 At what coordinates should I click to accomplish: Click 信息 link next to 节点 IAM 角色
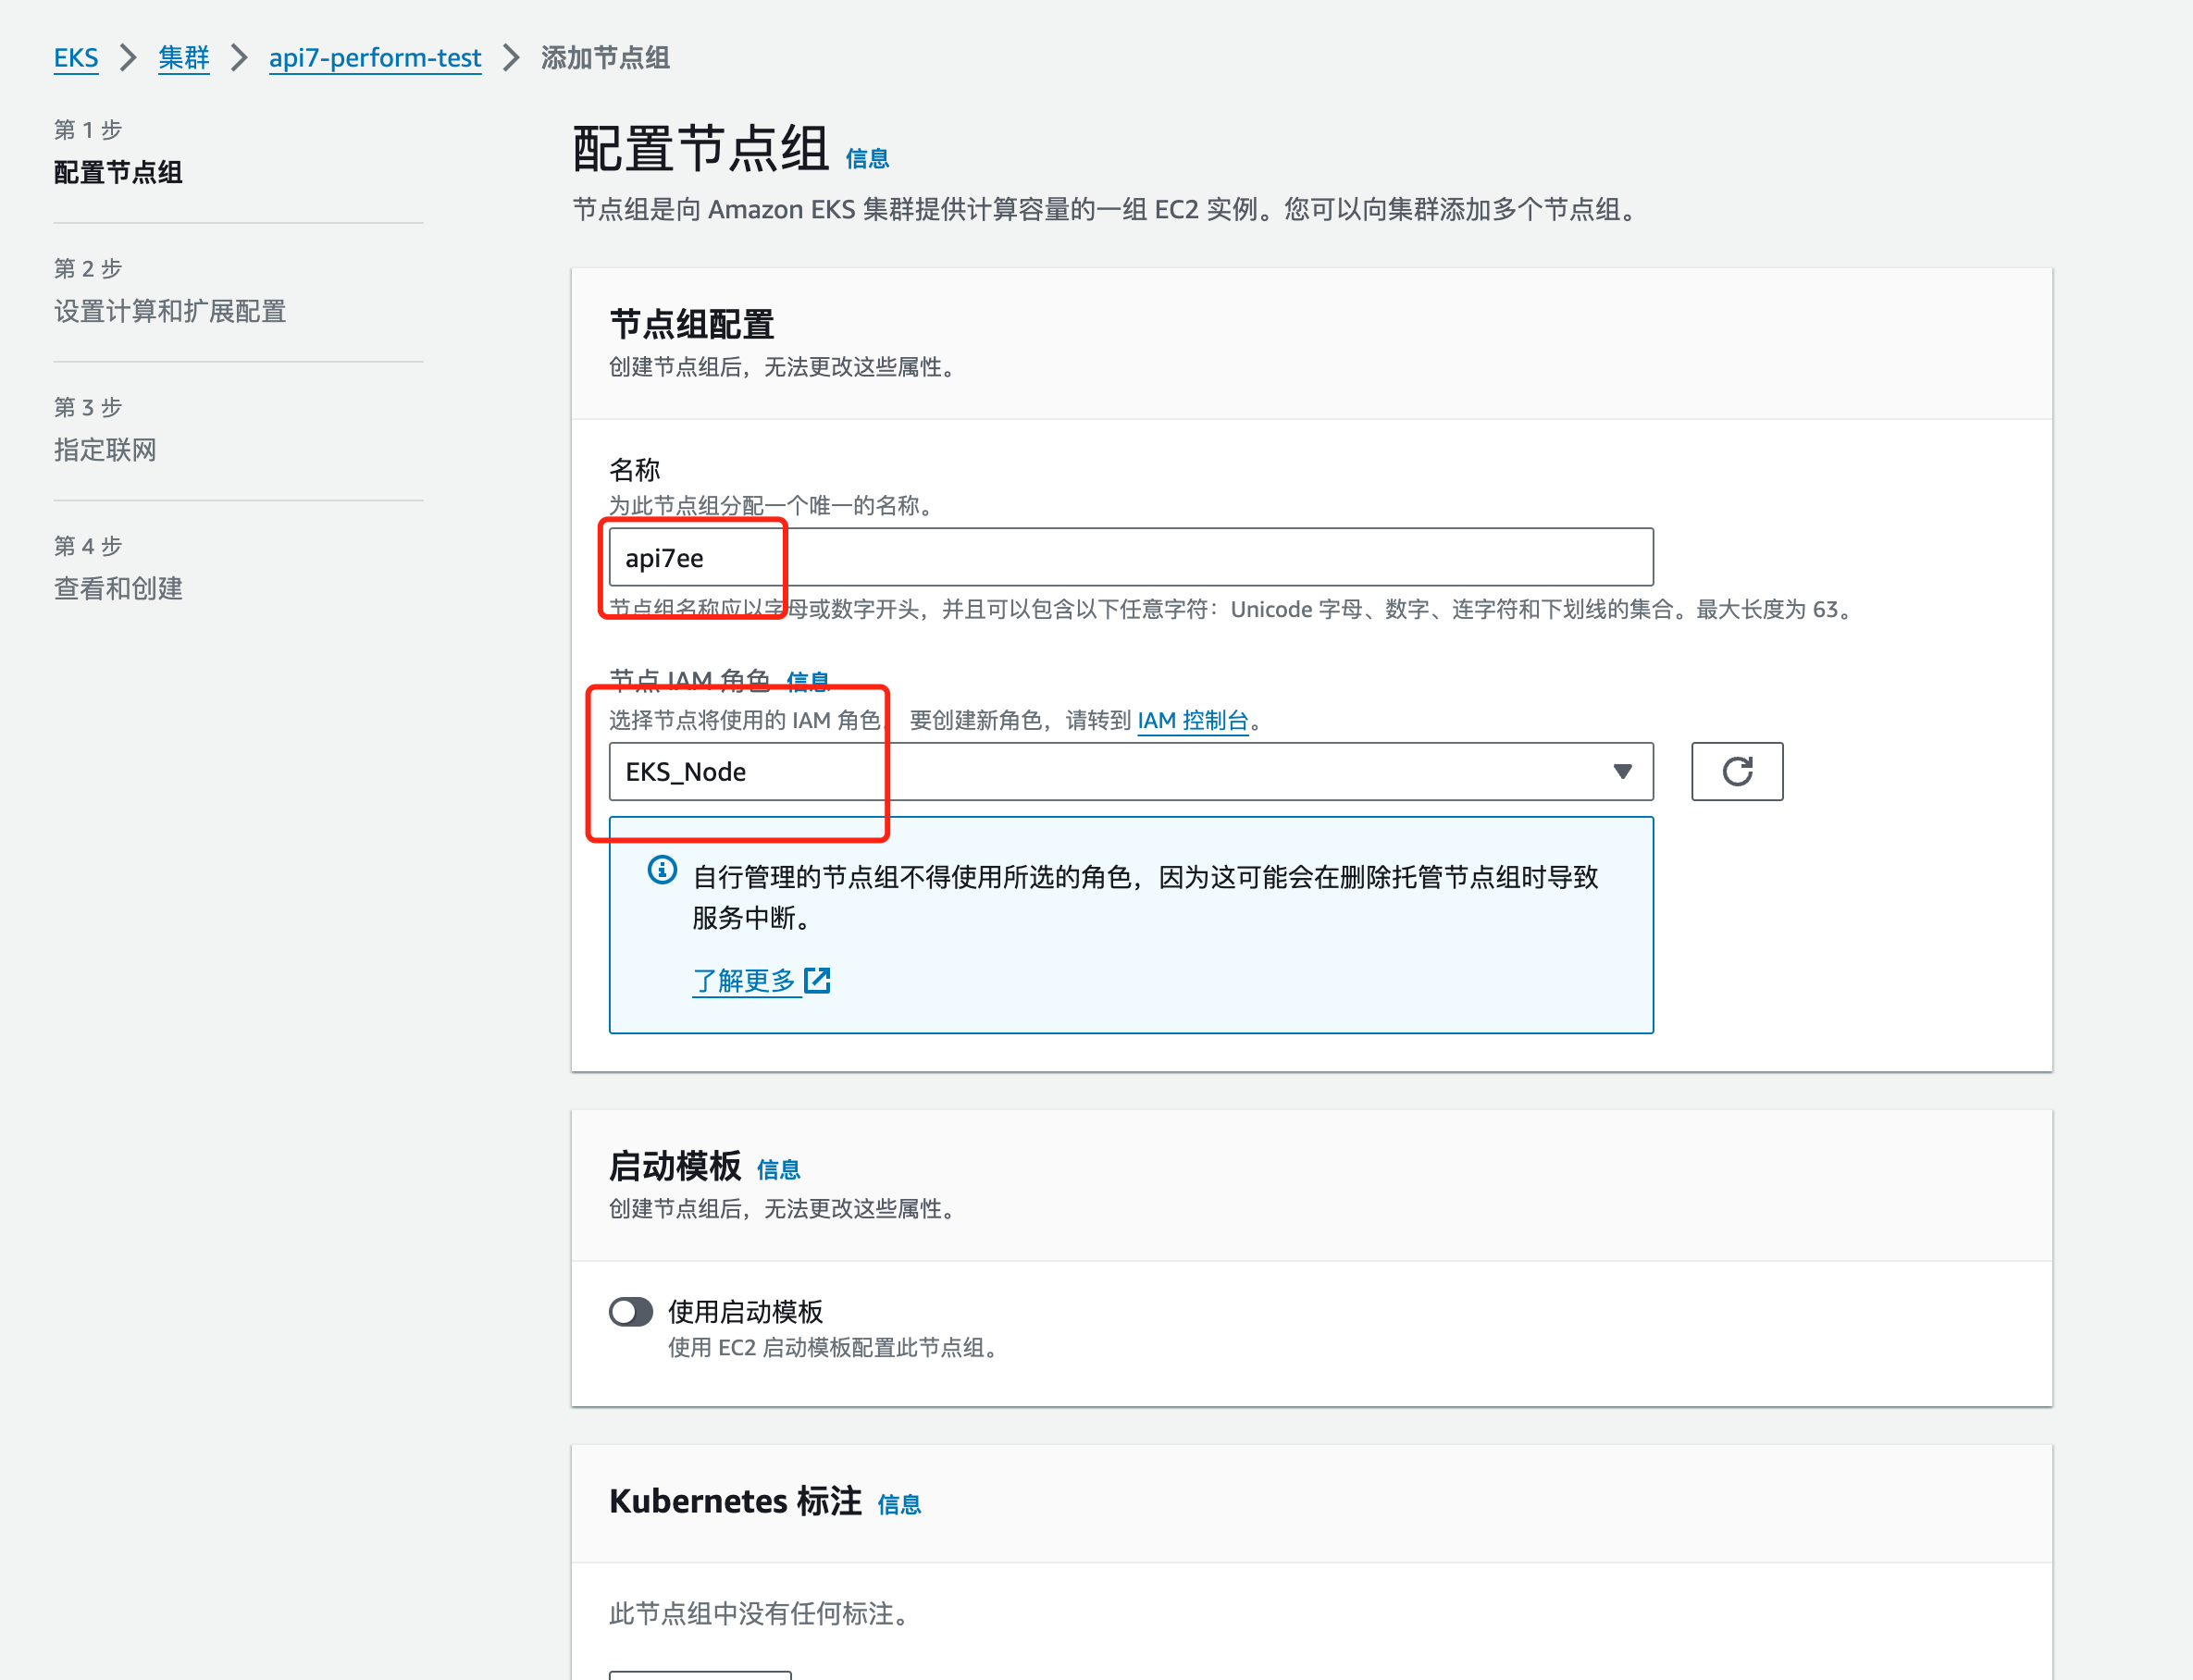(808, 682)
